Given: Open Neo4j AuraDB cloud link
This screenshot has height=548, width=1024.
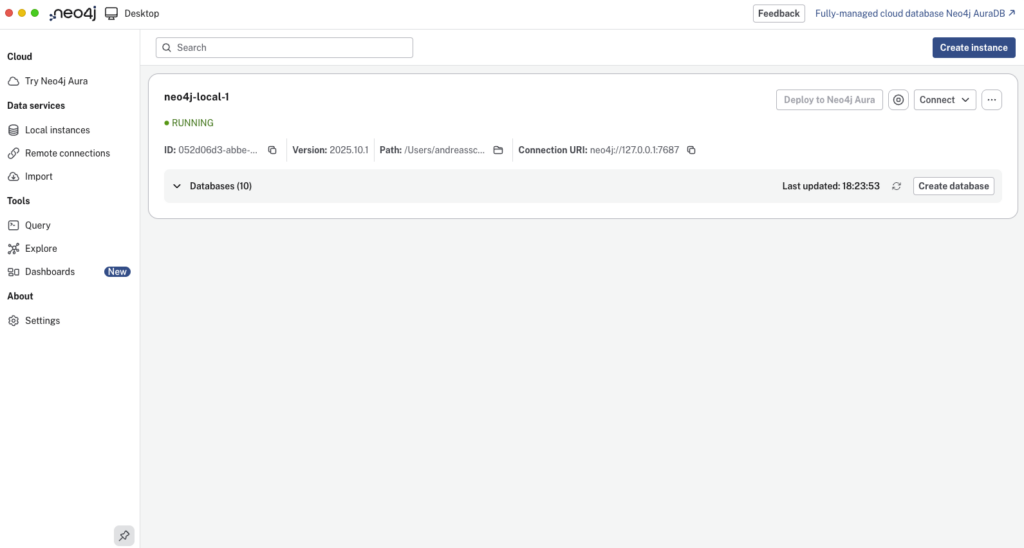Looking at the screenshot, I should coord(915,14).
